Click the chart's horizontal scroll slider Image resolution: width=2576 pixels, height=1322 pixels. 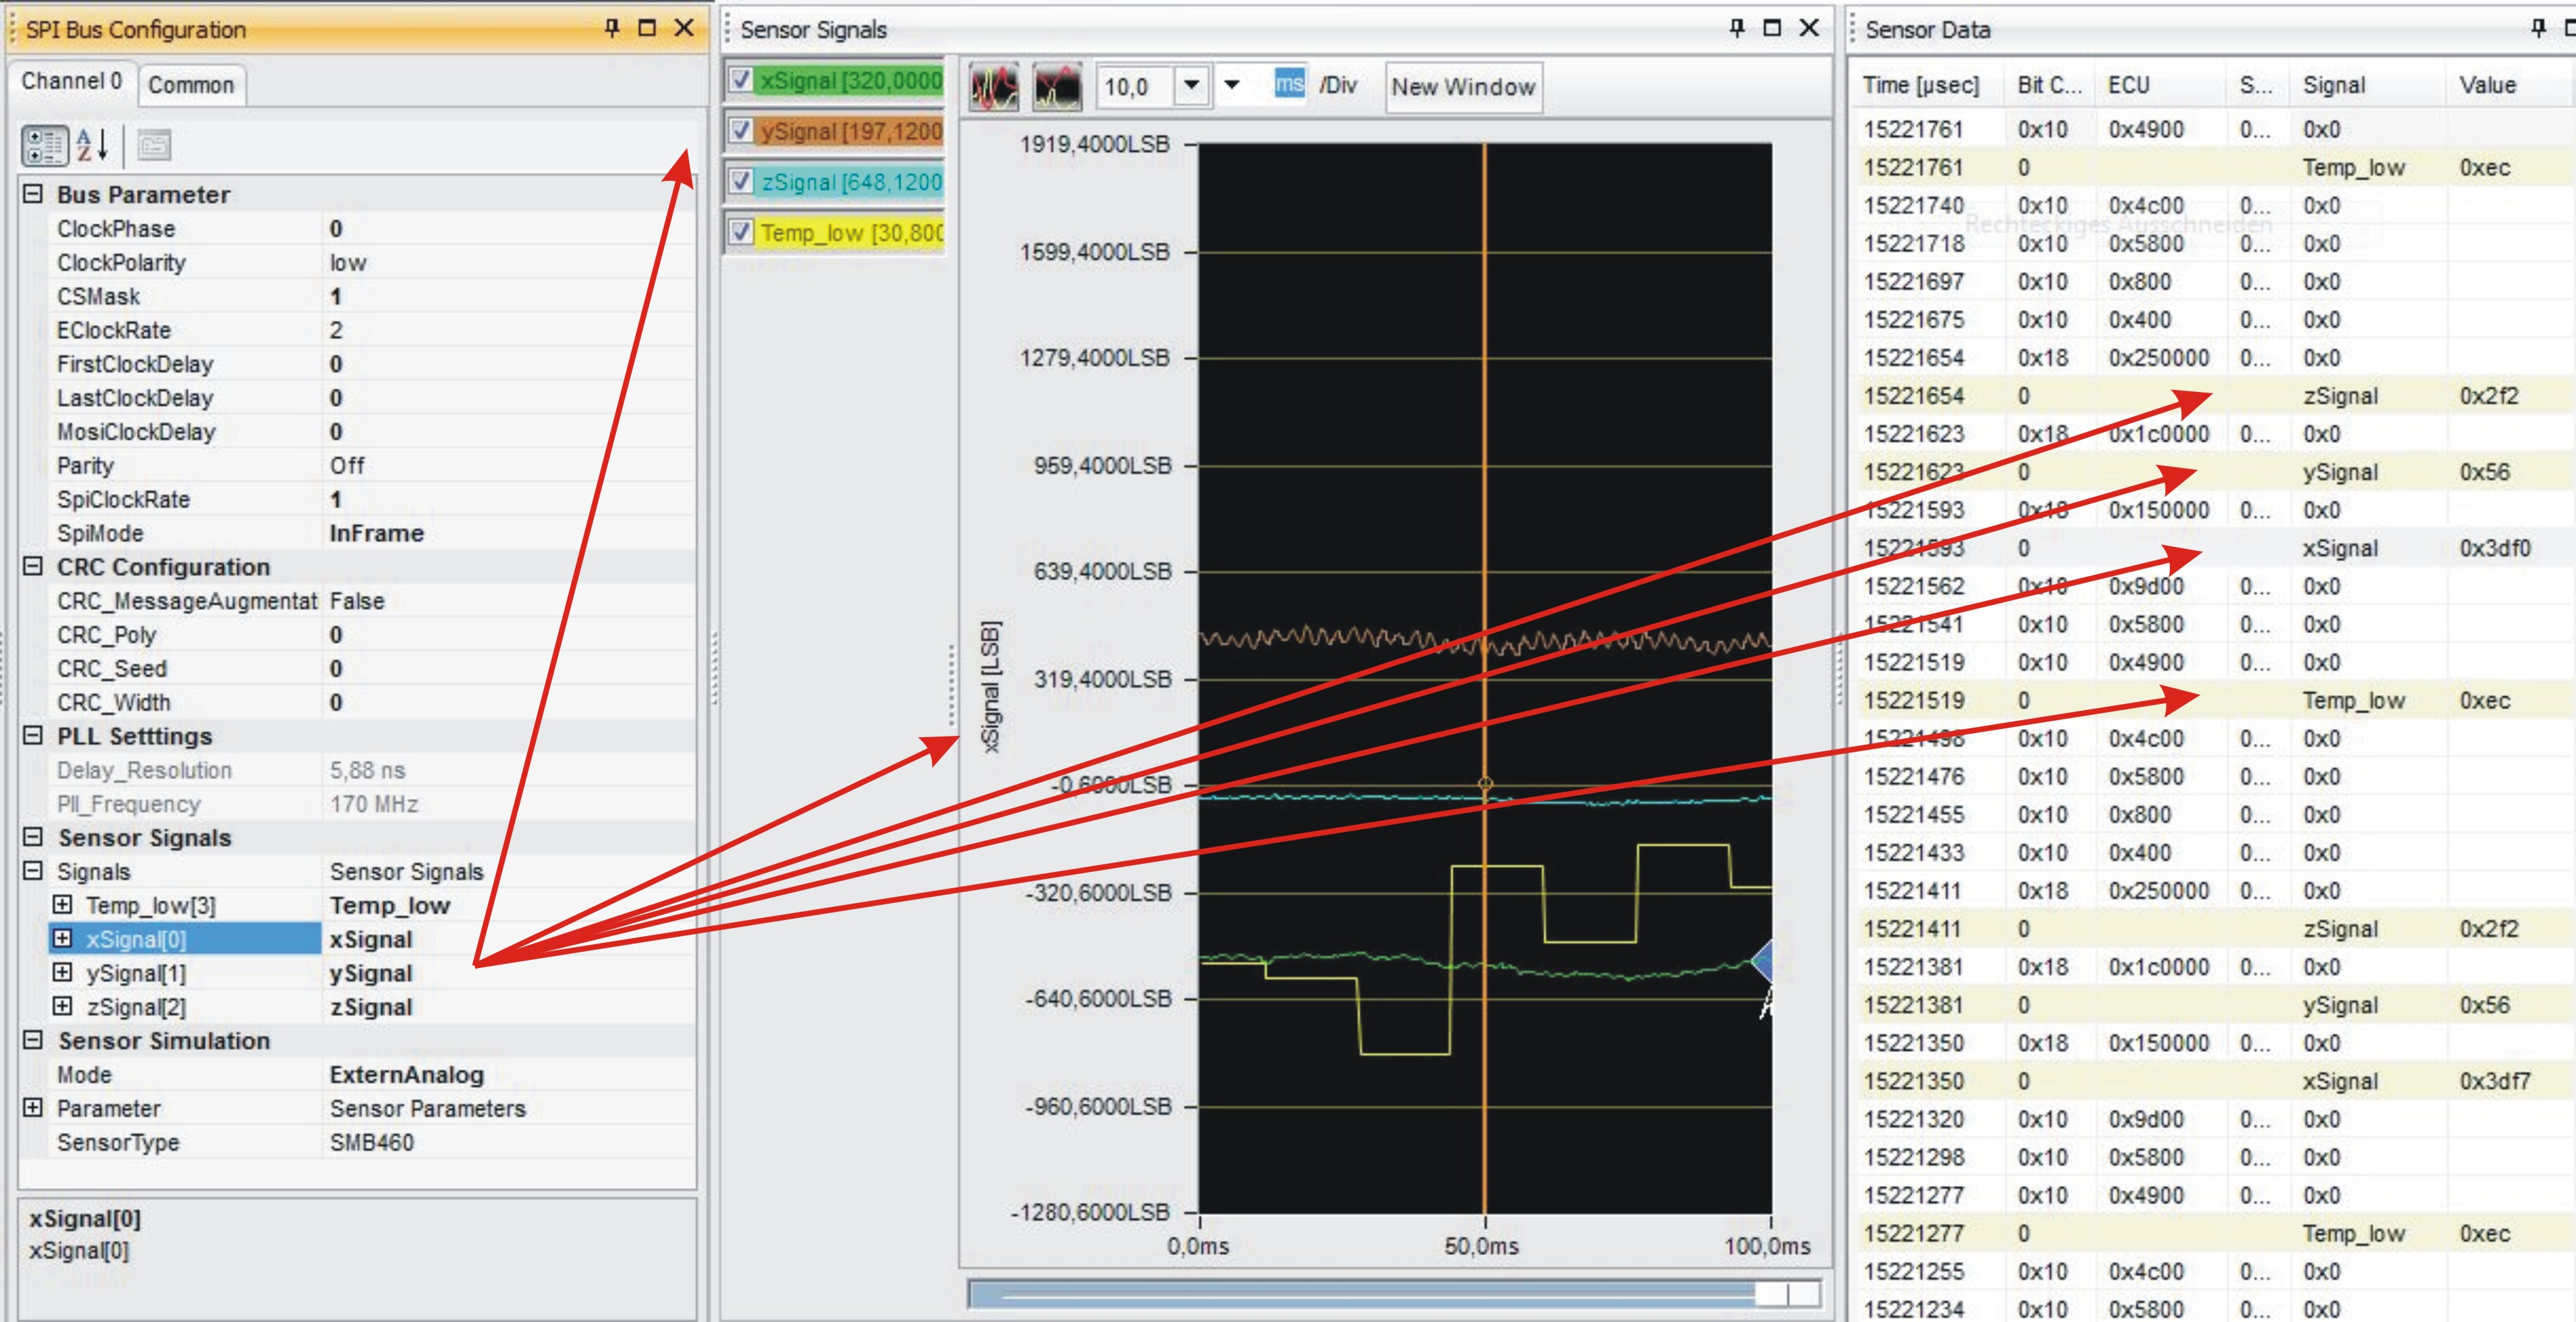tap(1393, 1293)
